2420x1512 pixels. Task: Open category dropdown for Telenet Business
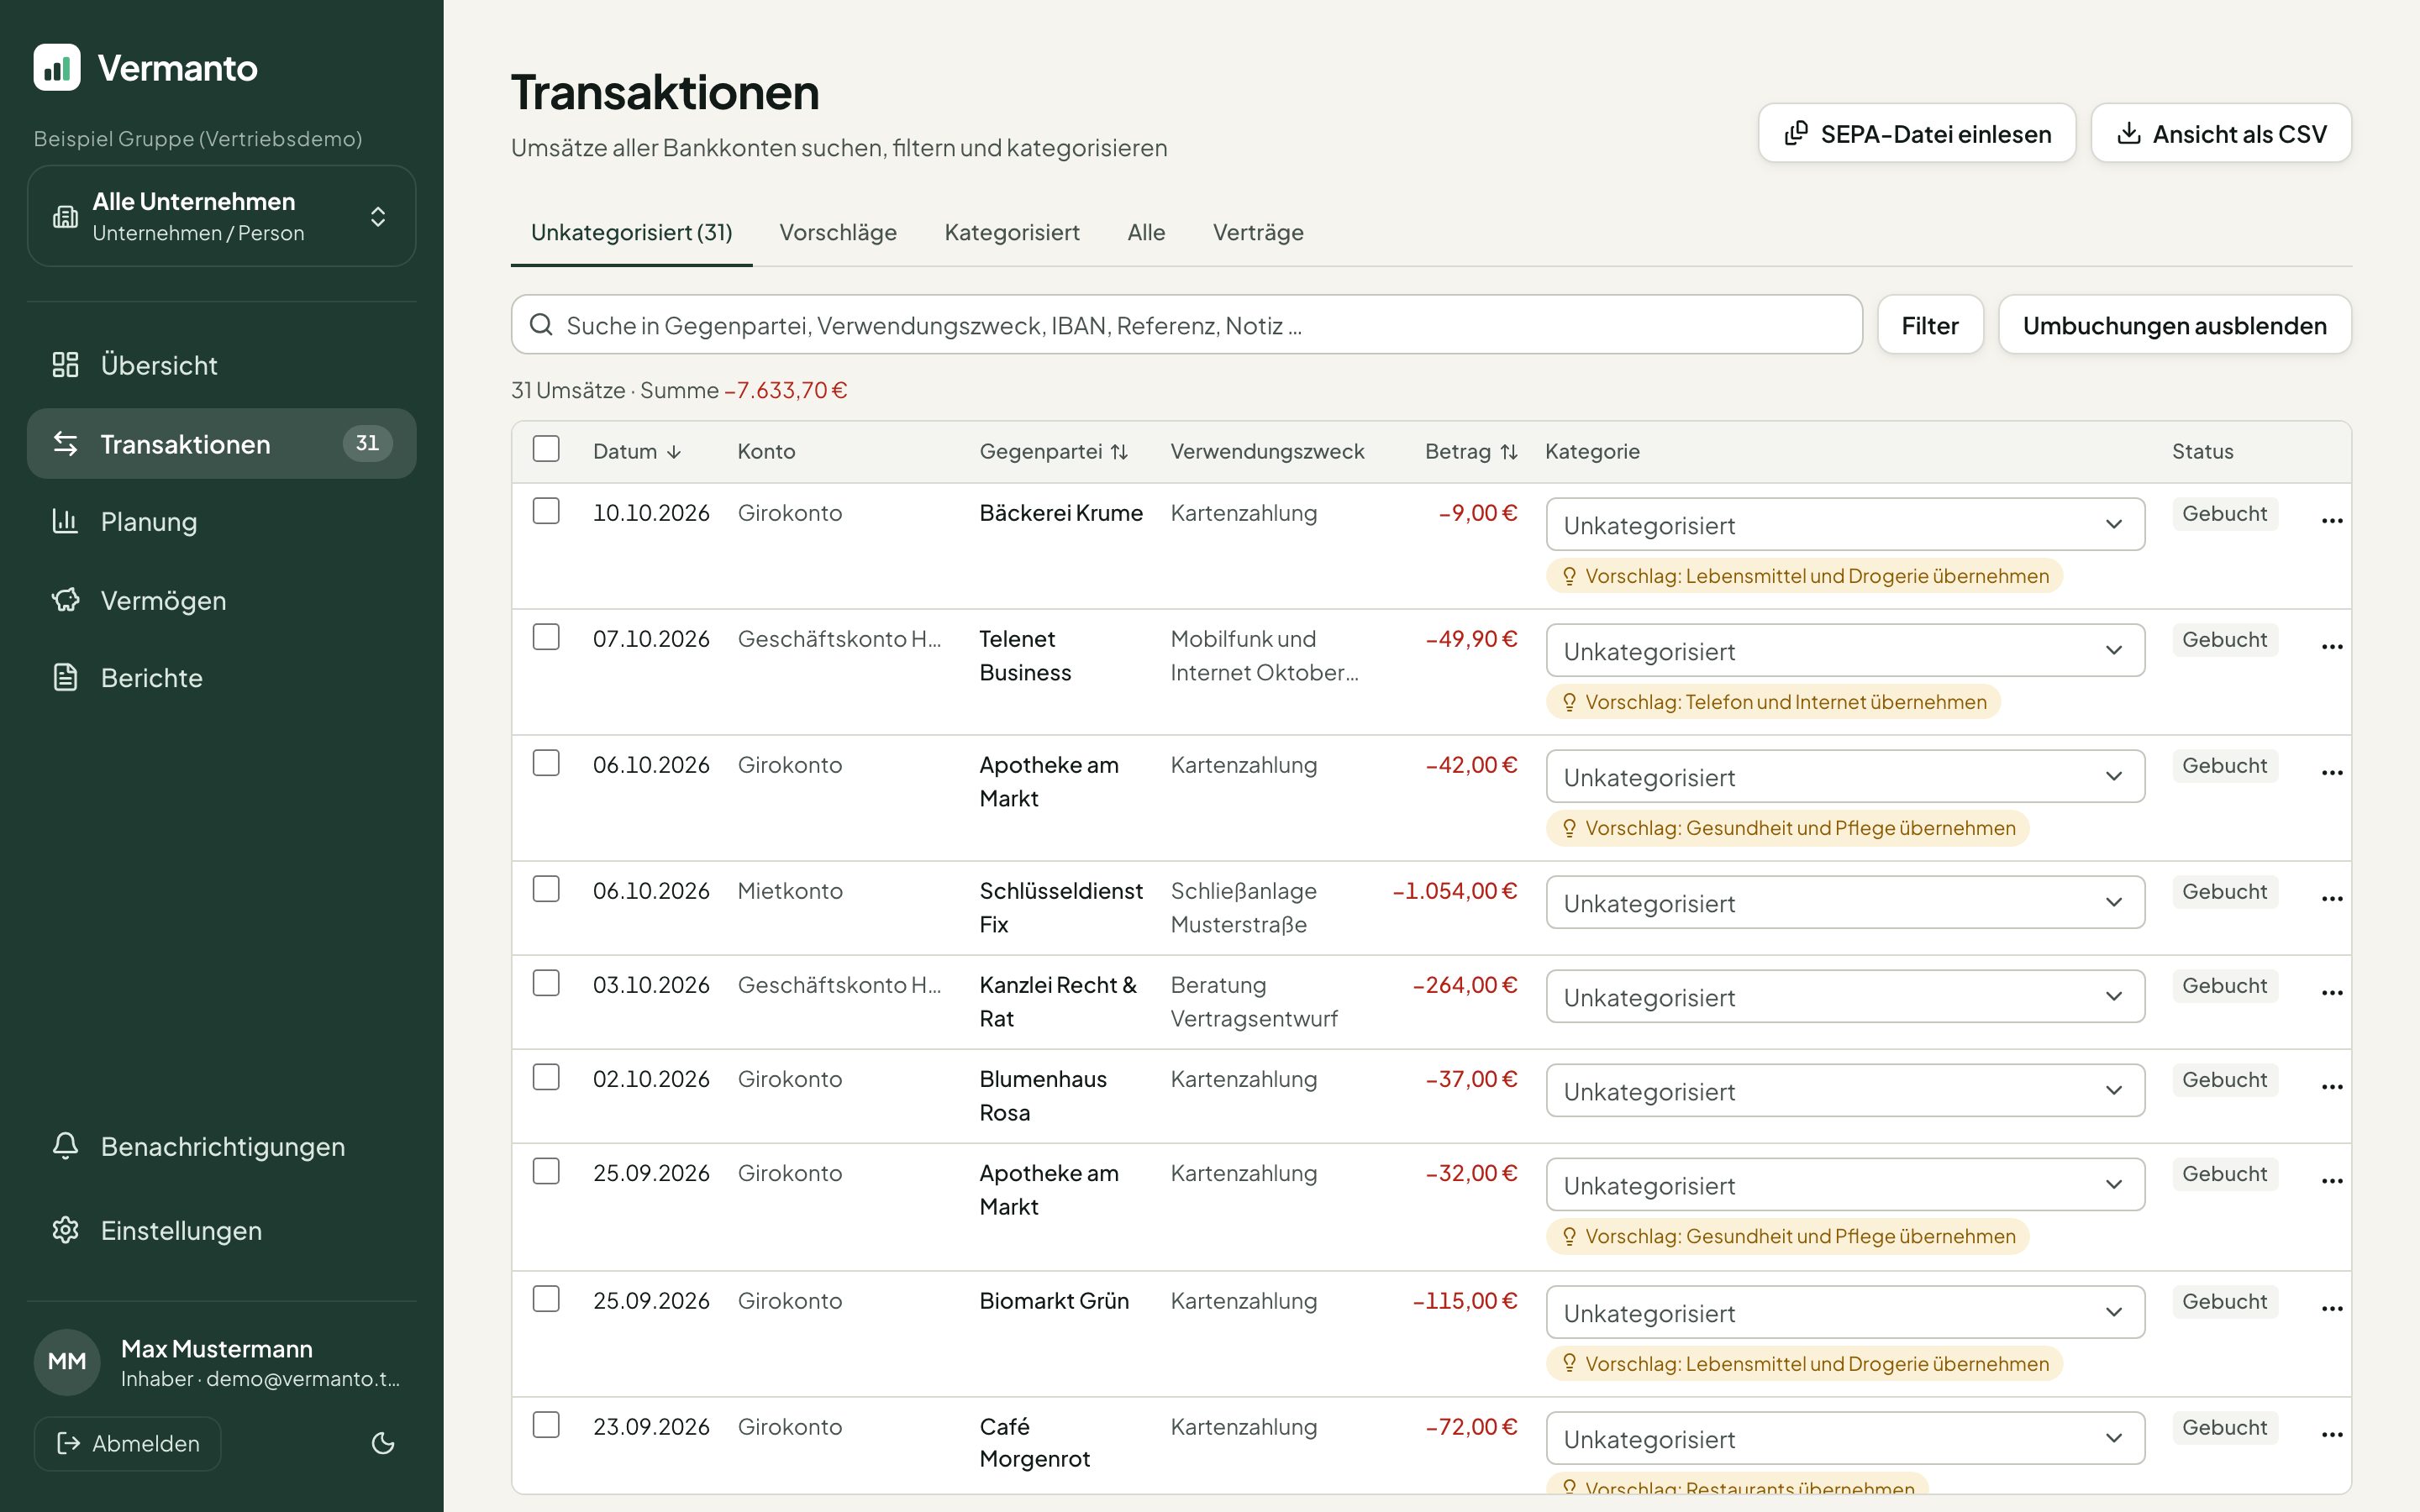coord(1845,650)
